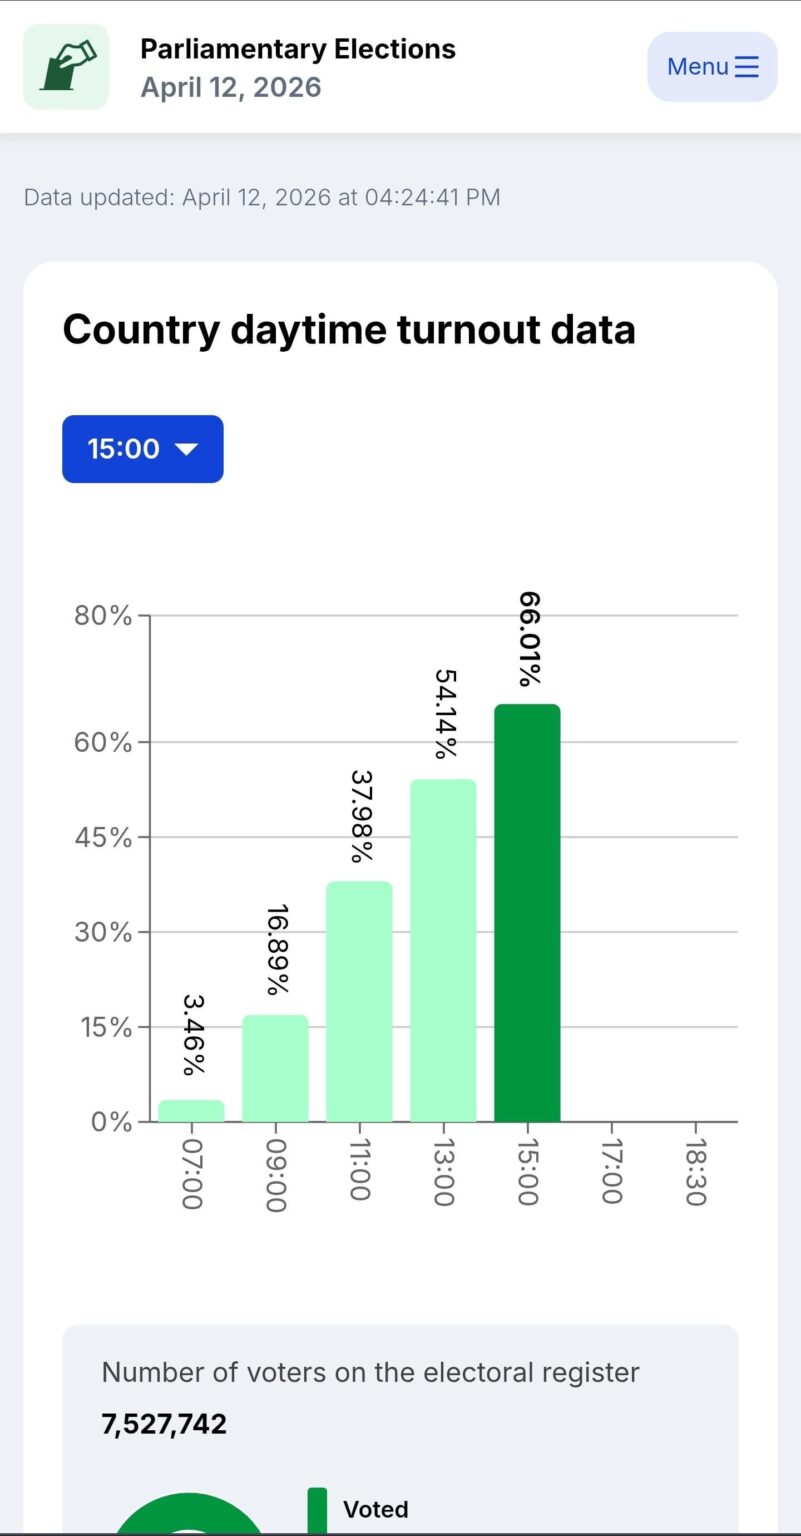The height and width of the screenshot is (1536, 801).
Task: Click the ballot box logo icon
Action: pyautogui.click(x=65, y=66)
